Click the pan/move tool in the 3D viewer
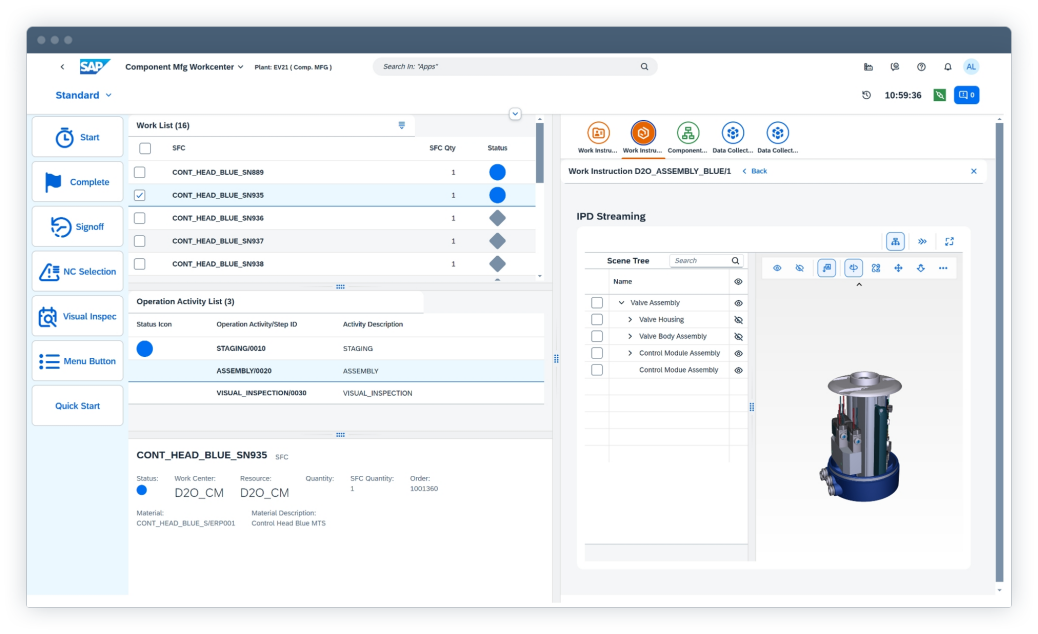This screenshot has width=1038, height=634. (x=900, y=267)
